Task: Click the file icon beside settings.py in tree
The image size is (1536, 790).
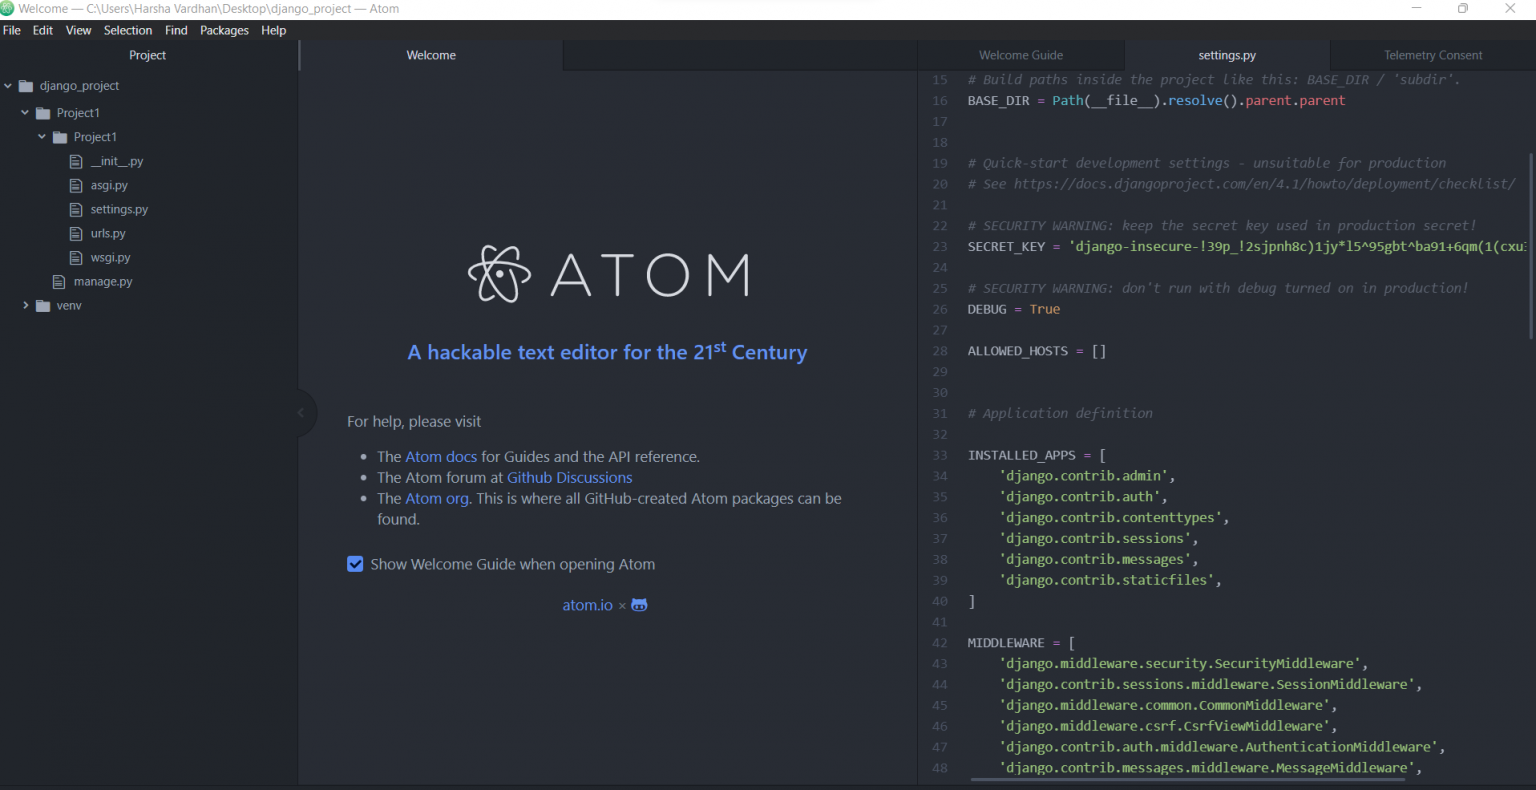Action: [x=76, y=210]
